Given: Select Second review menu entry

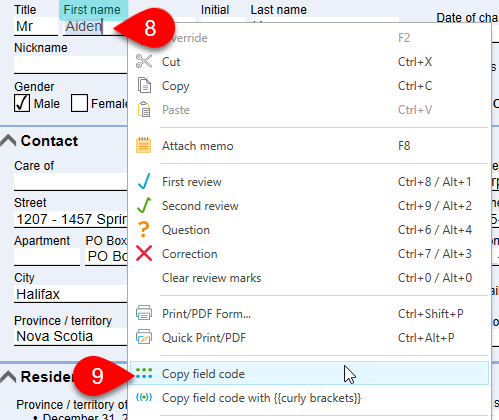Looking at the screenshot, I should (x=309, y=206).
